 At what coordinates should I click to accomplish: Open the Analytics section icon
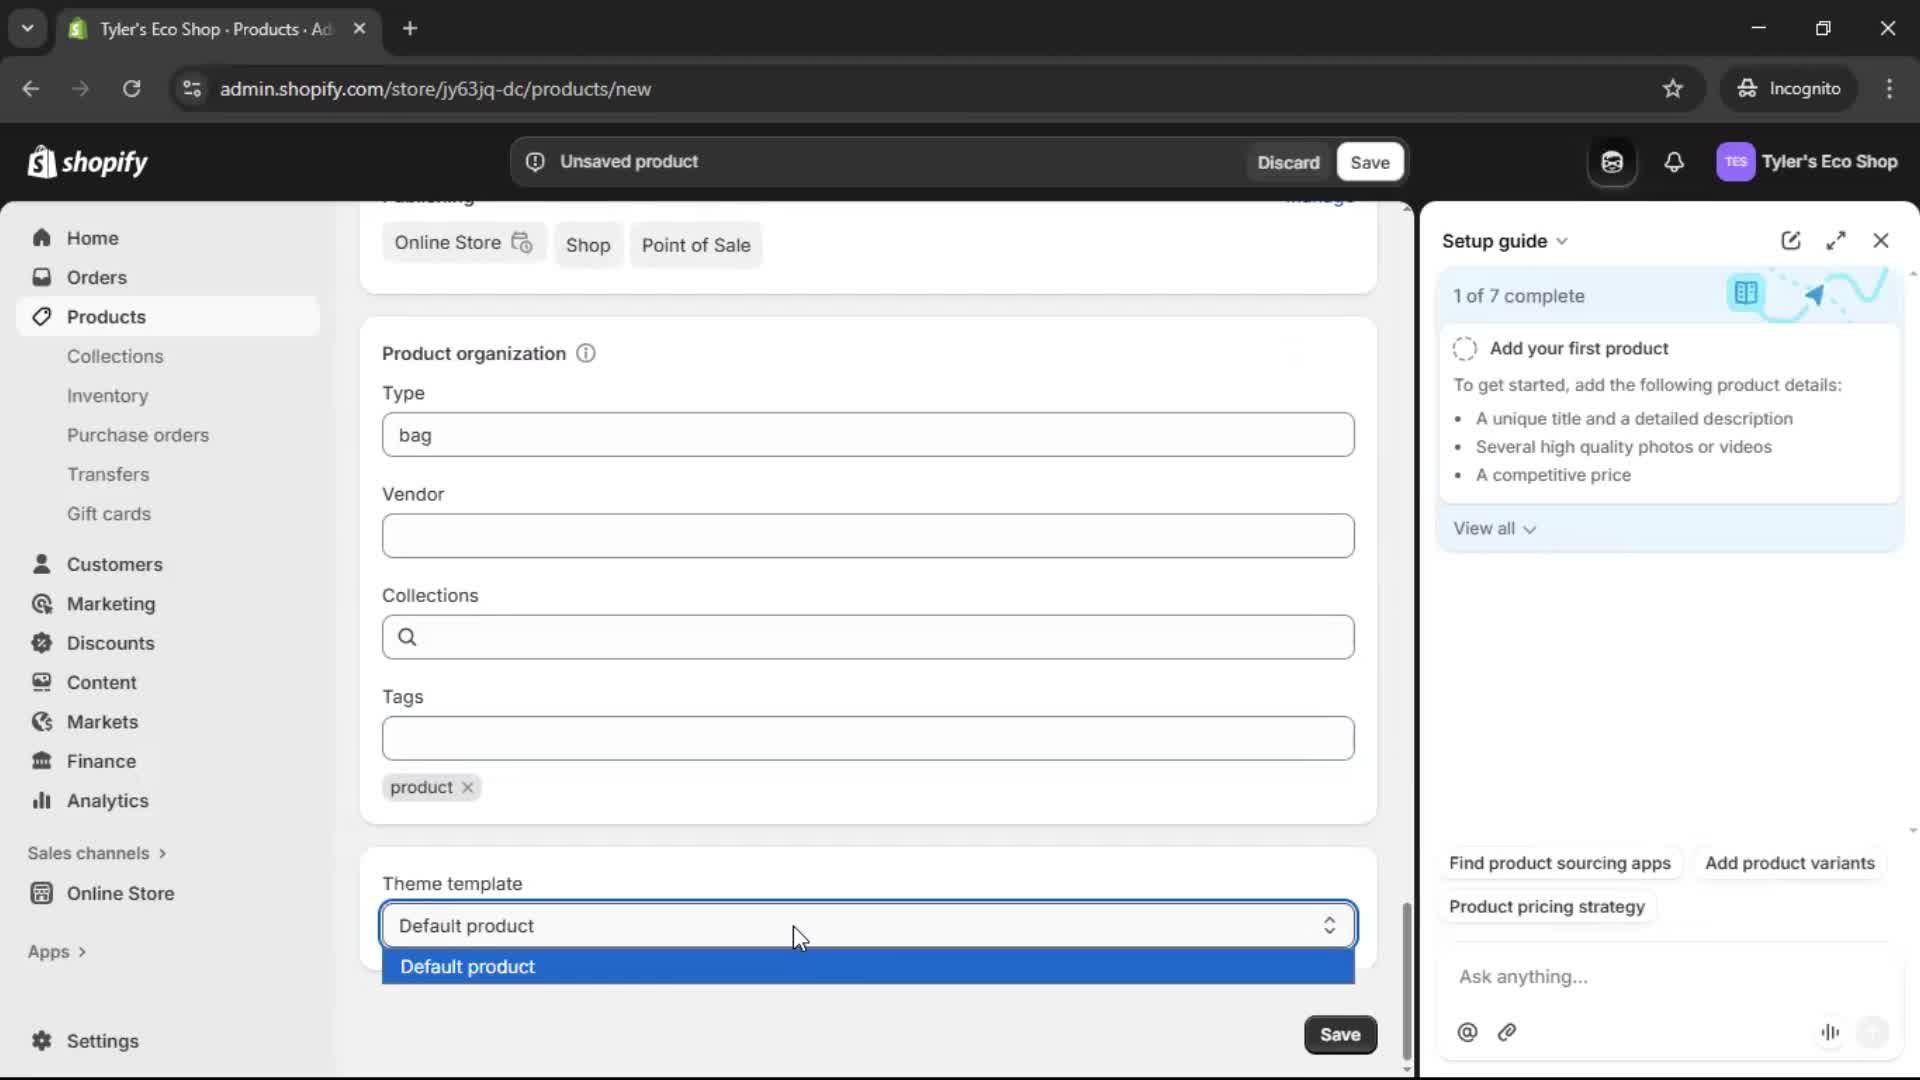click(x=42, y=801)
